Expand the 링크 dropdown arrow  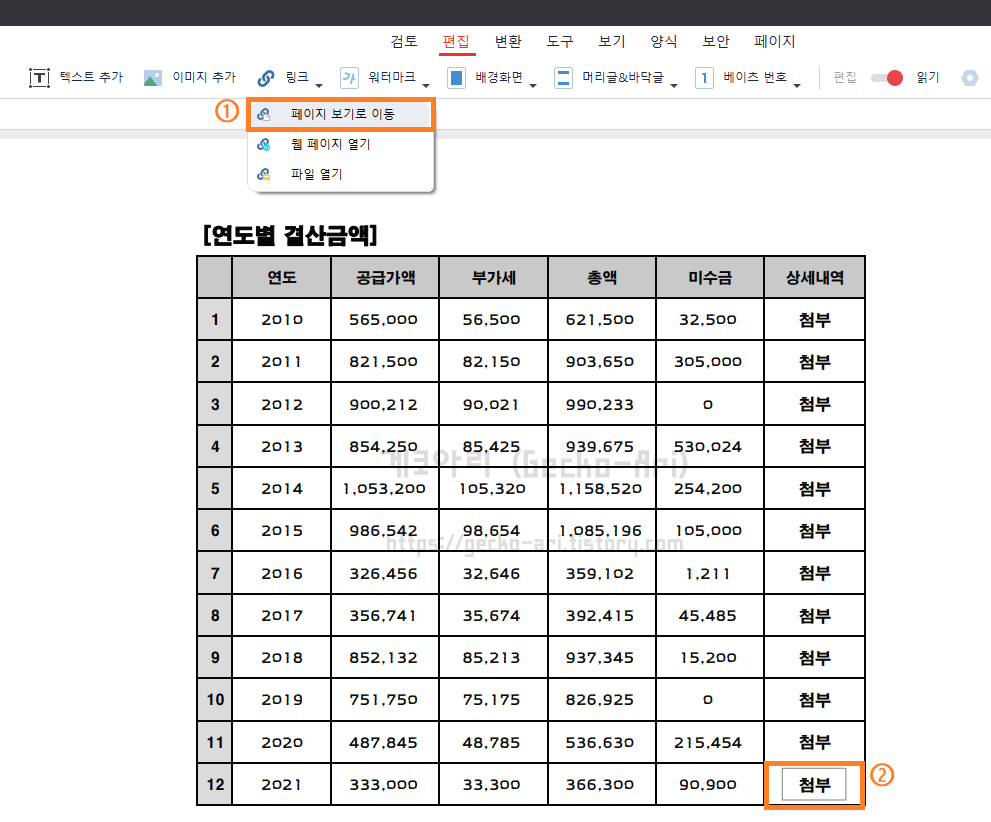tap(319, 85)
